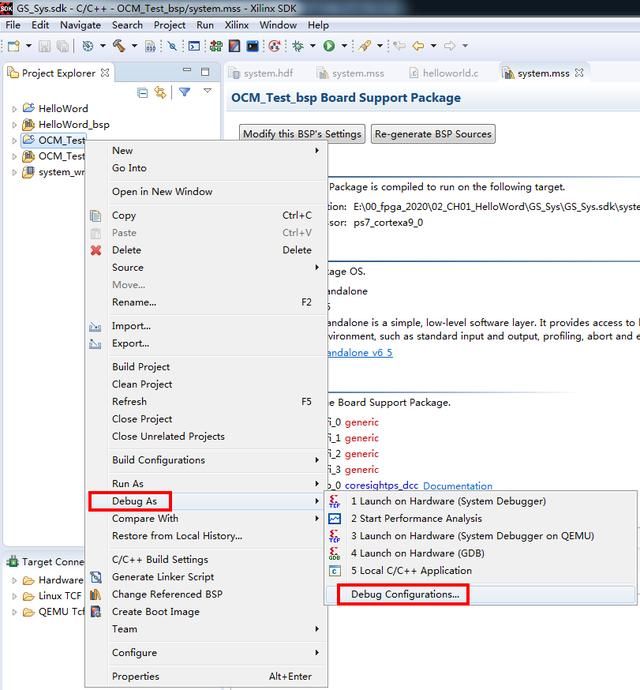The height and width of the screenshot is (690, 640).
Task: Click the Save toolbar icon
Action: (44, 46)
